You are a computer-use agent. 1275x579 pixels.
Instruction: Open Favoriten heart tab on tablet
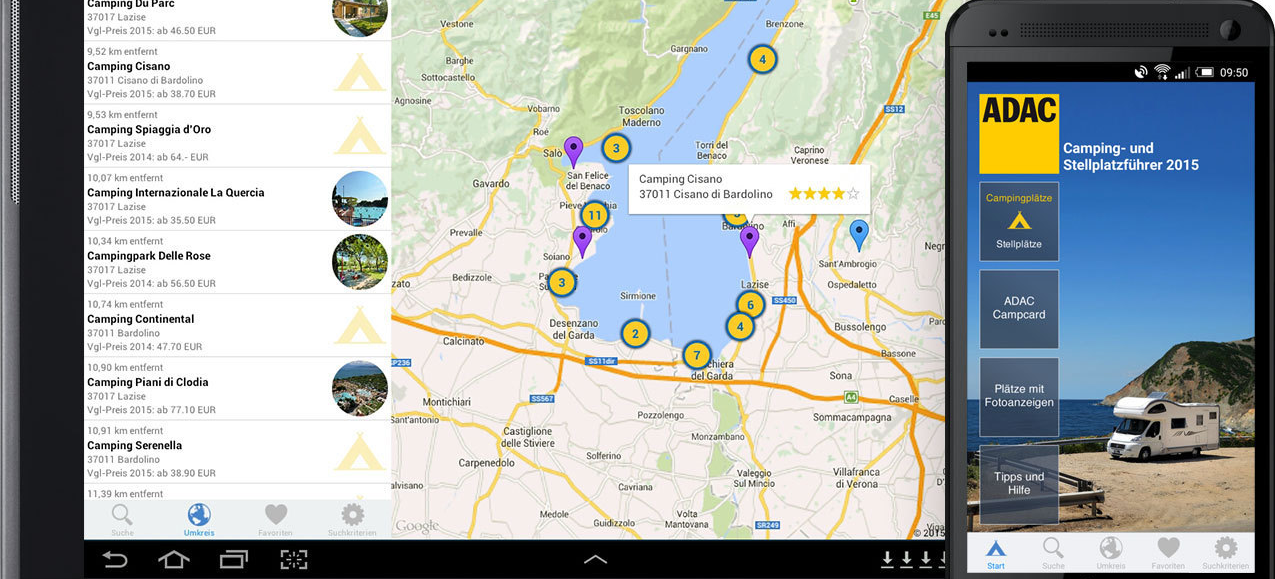[x=275, y=520]
